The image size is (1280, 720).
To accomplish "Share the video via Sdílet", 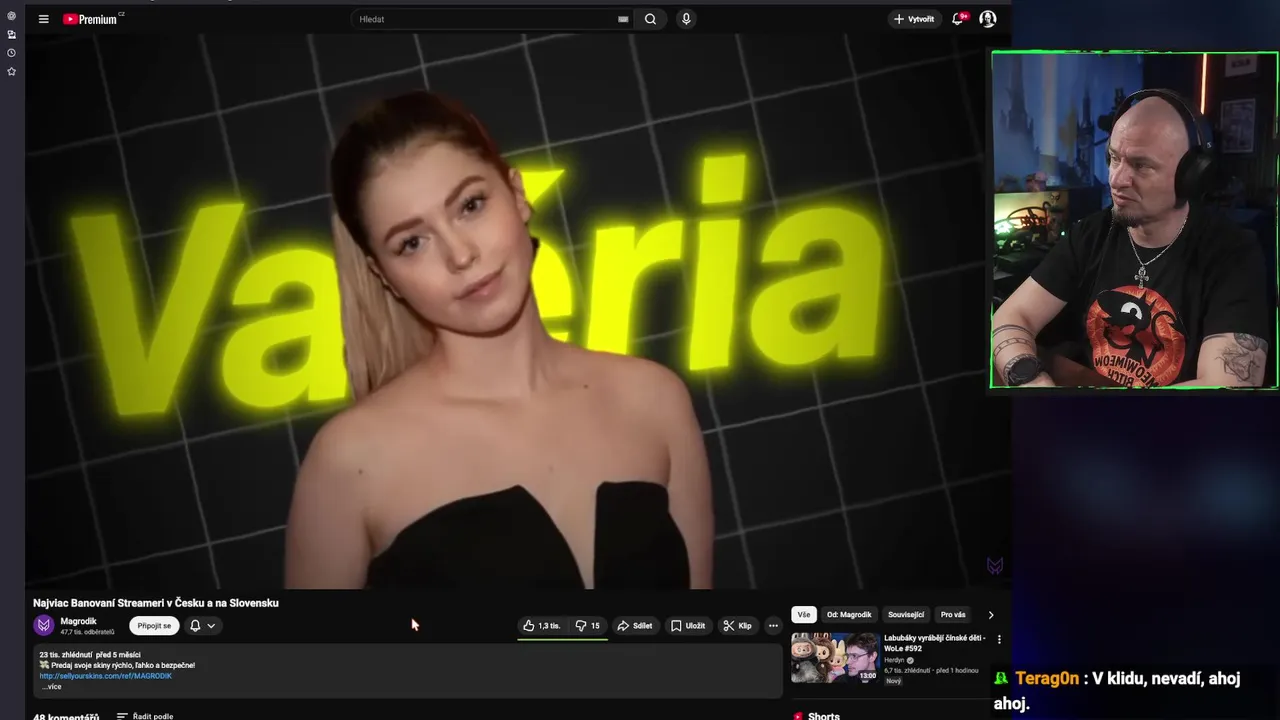I will click(635, 626).
